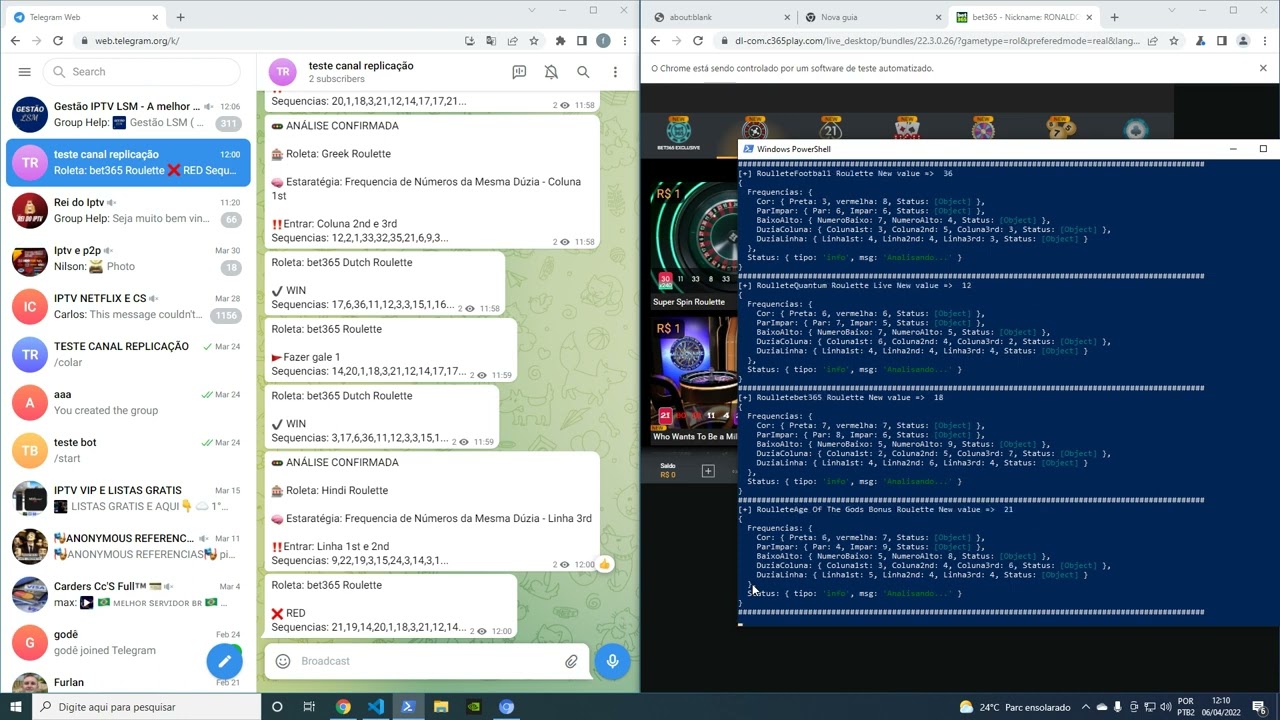The width and height of the screenshot is (1280, 720).
Task: Open teste bot chat
Action: pyautogui.click(x=128, y=450)
